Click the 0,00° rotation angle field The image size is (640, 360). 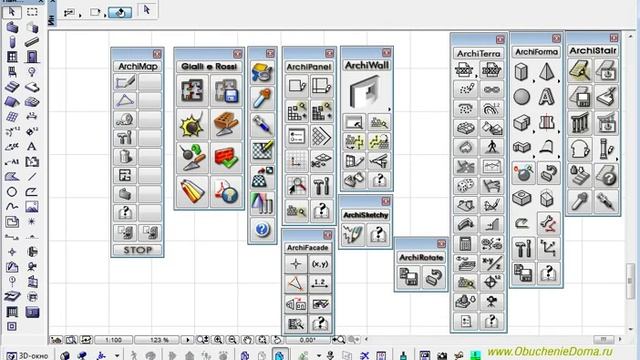[x=307, y=340]
